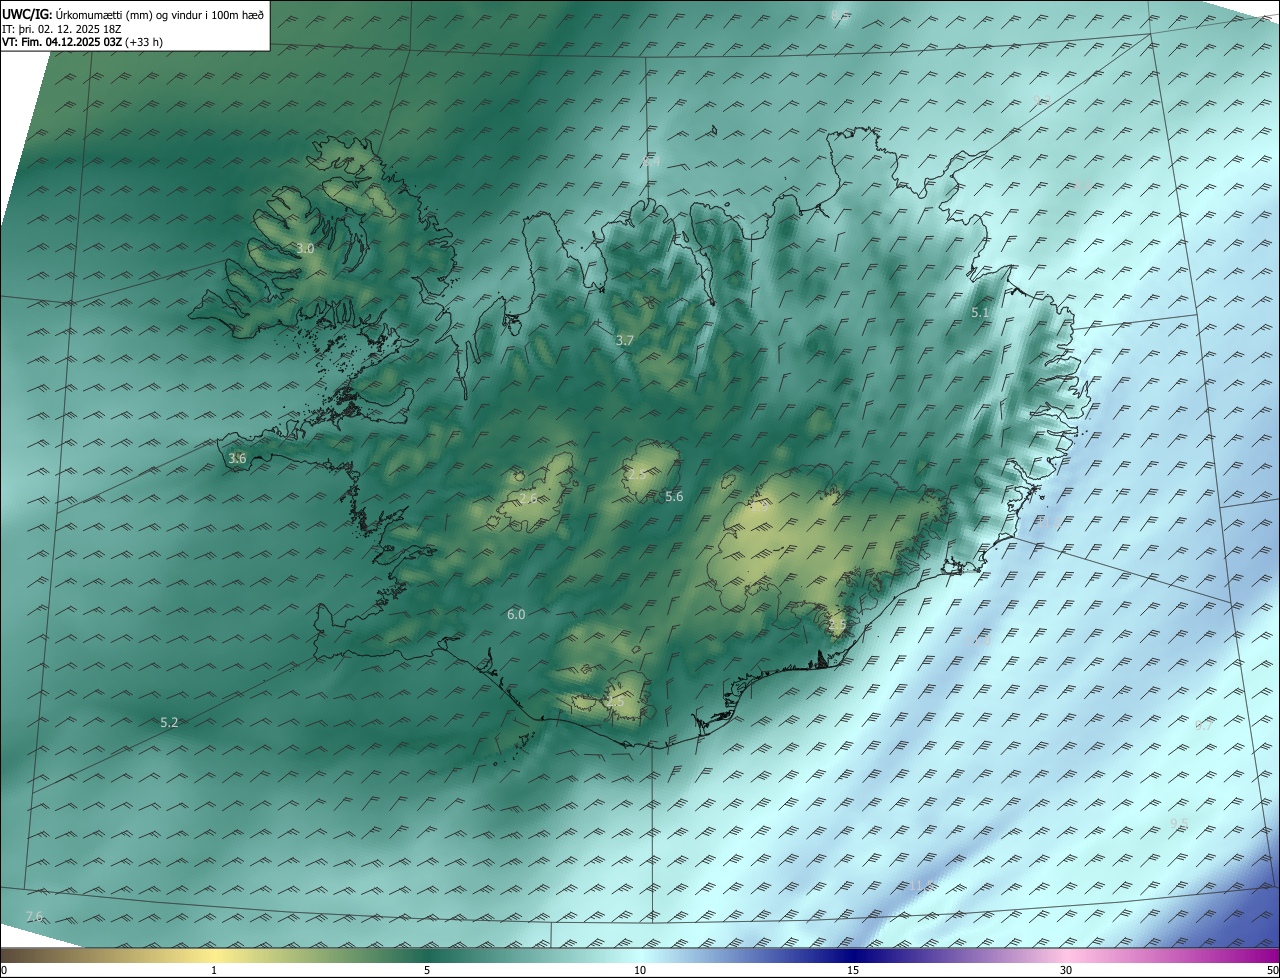
Task: Click the 3.6 value label on the western peninsula
Action: click(x=237, y=458)
